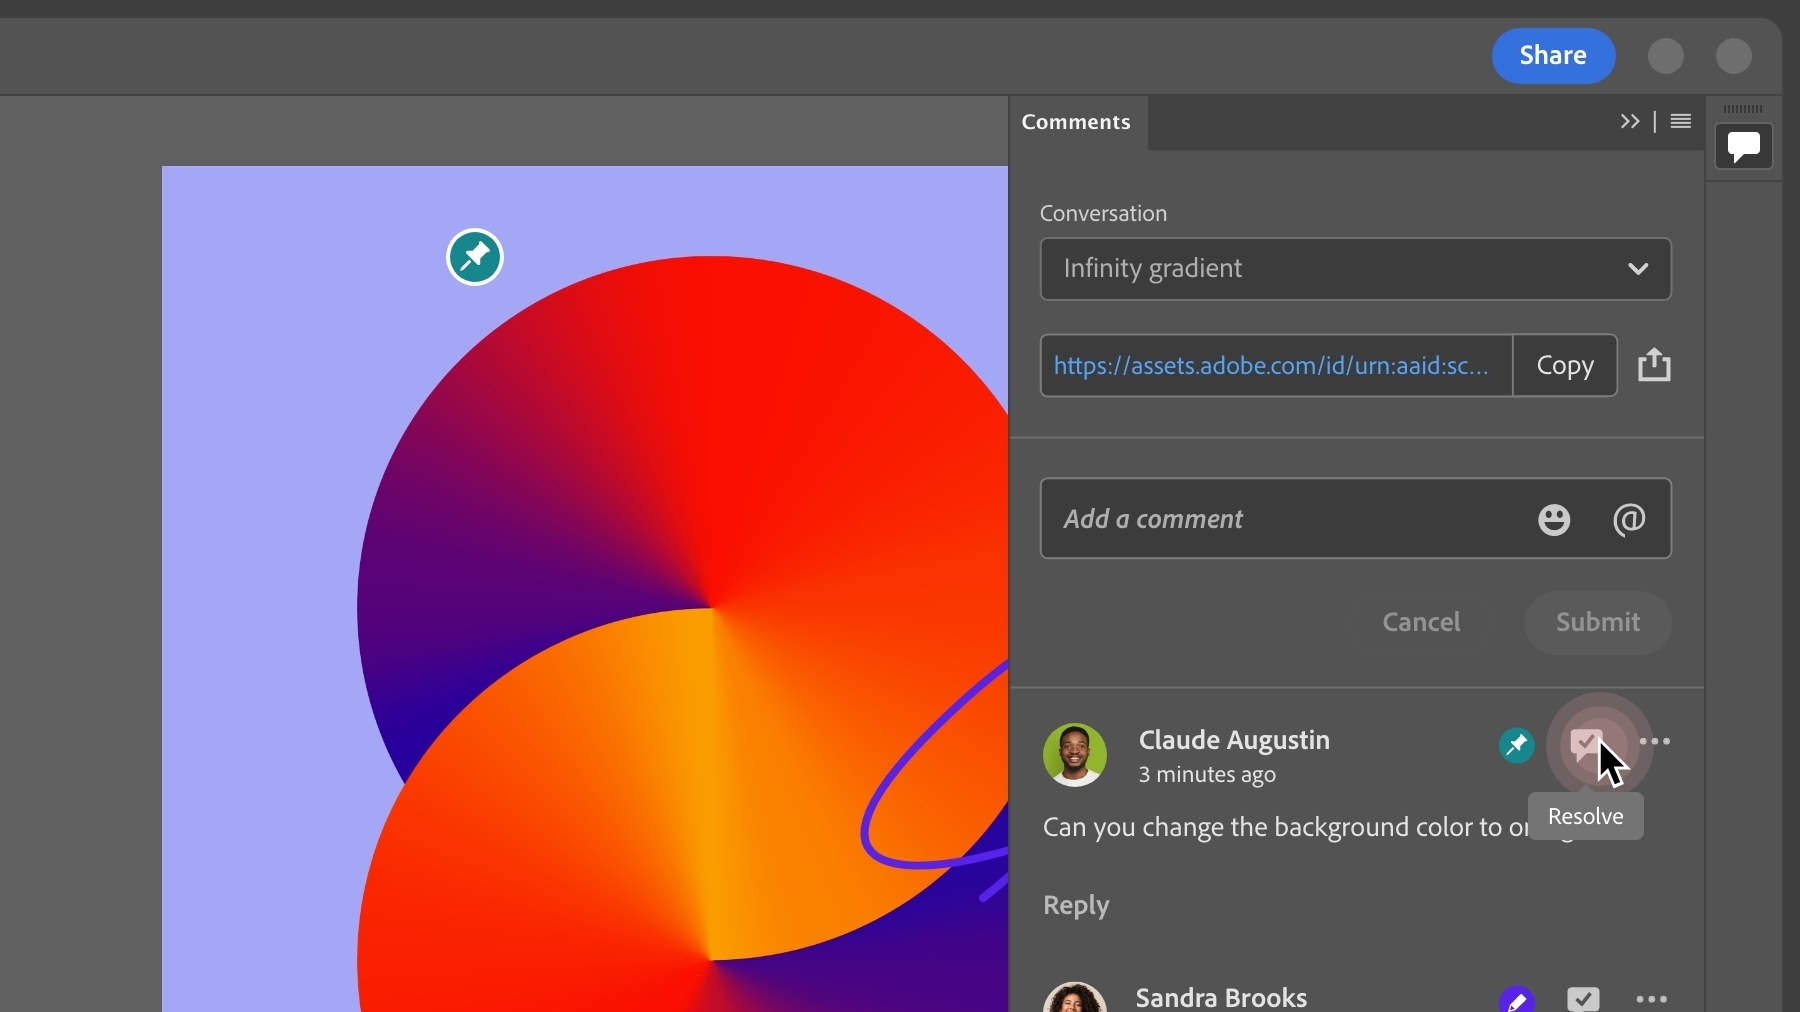This screenshot has height=1012, width=1800.
Task: Click the gradient artwork canvas
Action: (x=585, y=590)
